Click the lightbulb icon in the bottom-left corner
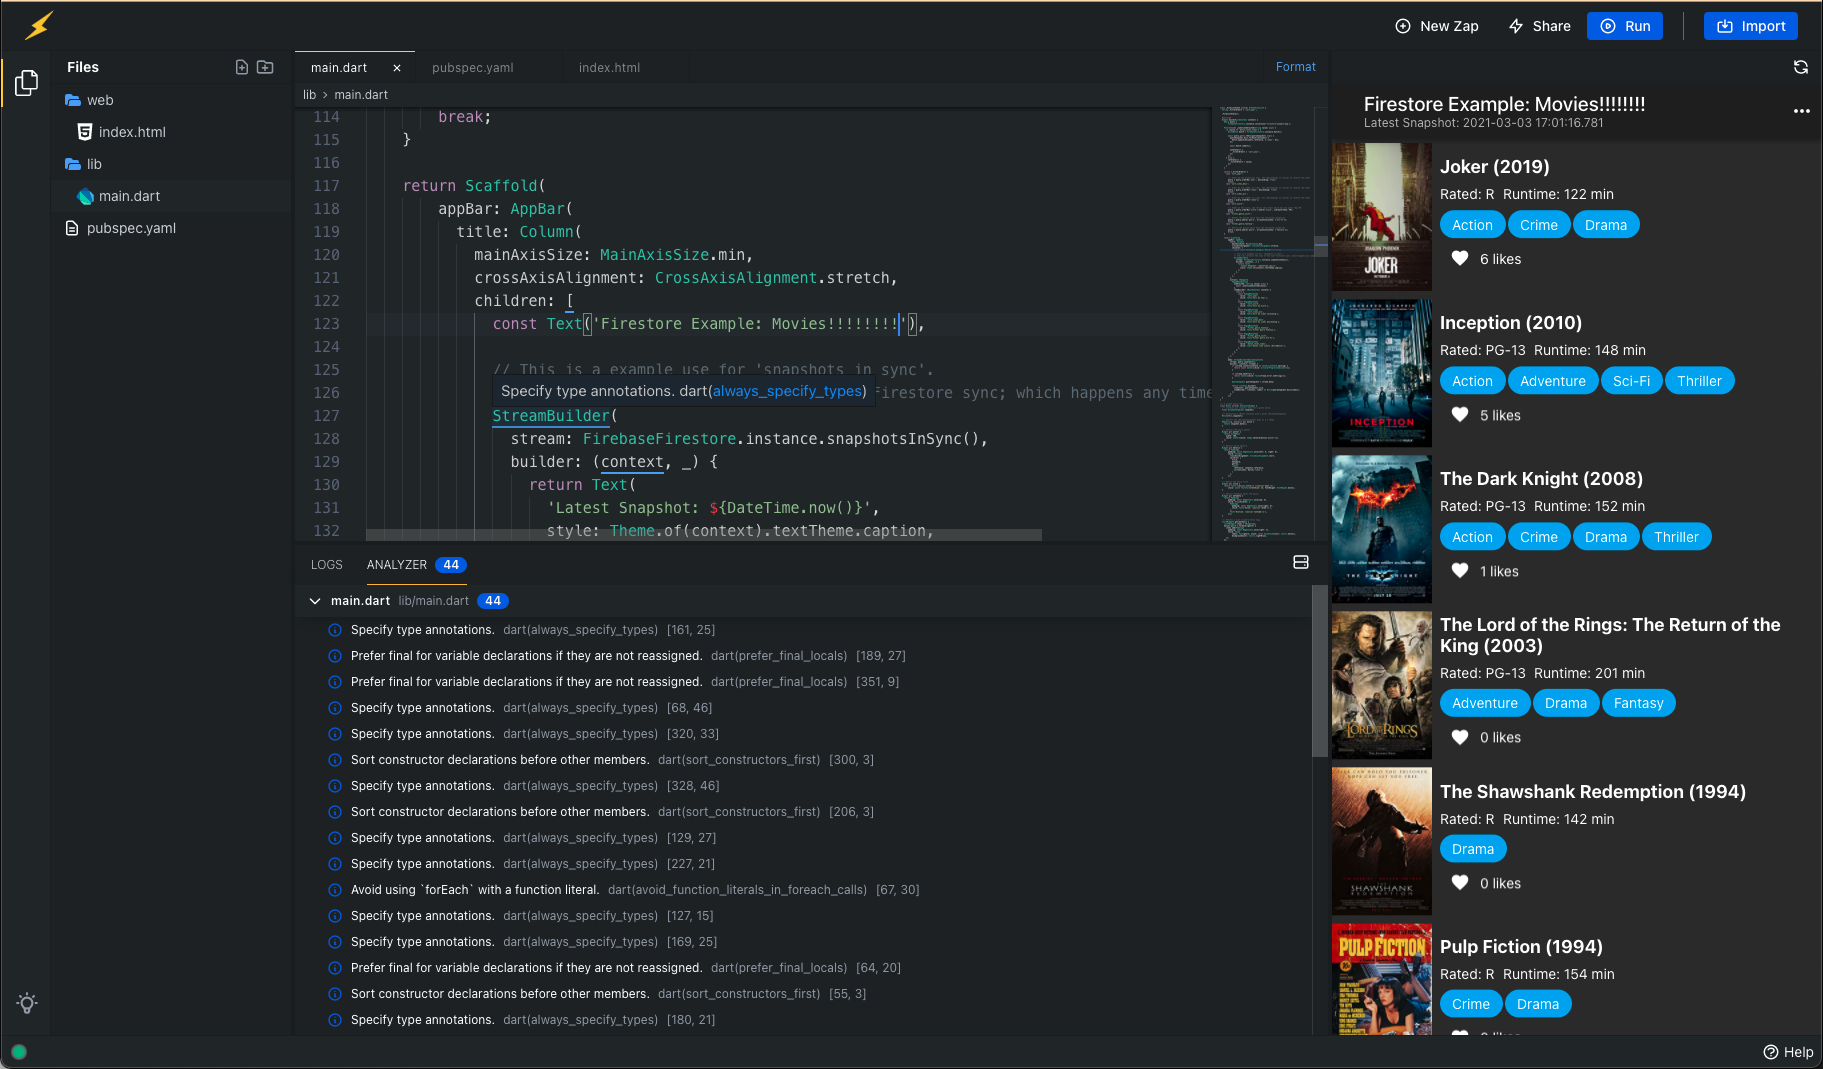The height and width of the screenshot is (1069, 1823). click(27, 1003)
